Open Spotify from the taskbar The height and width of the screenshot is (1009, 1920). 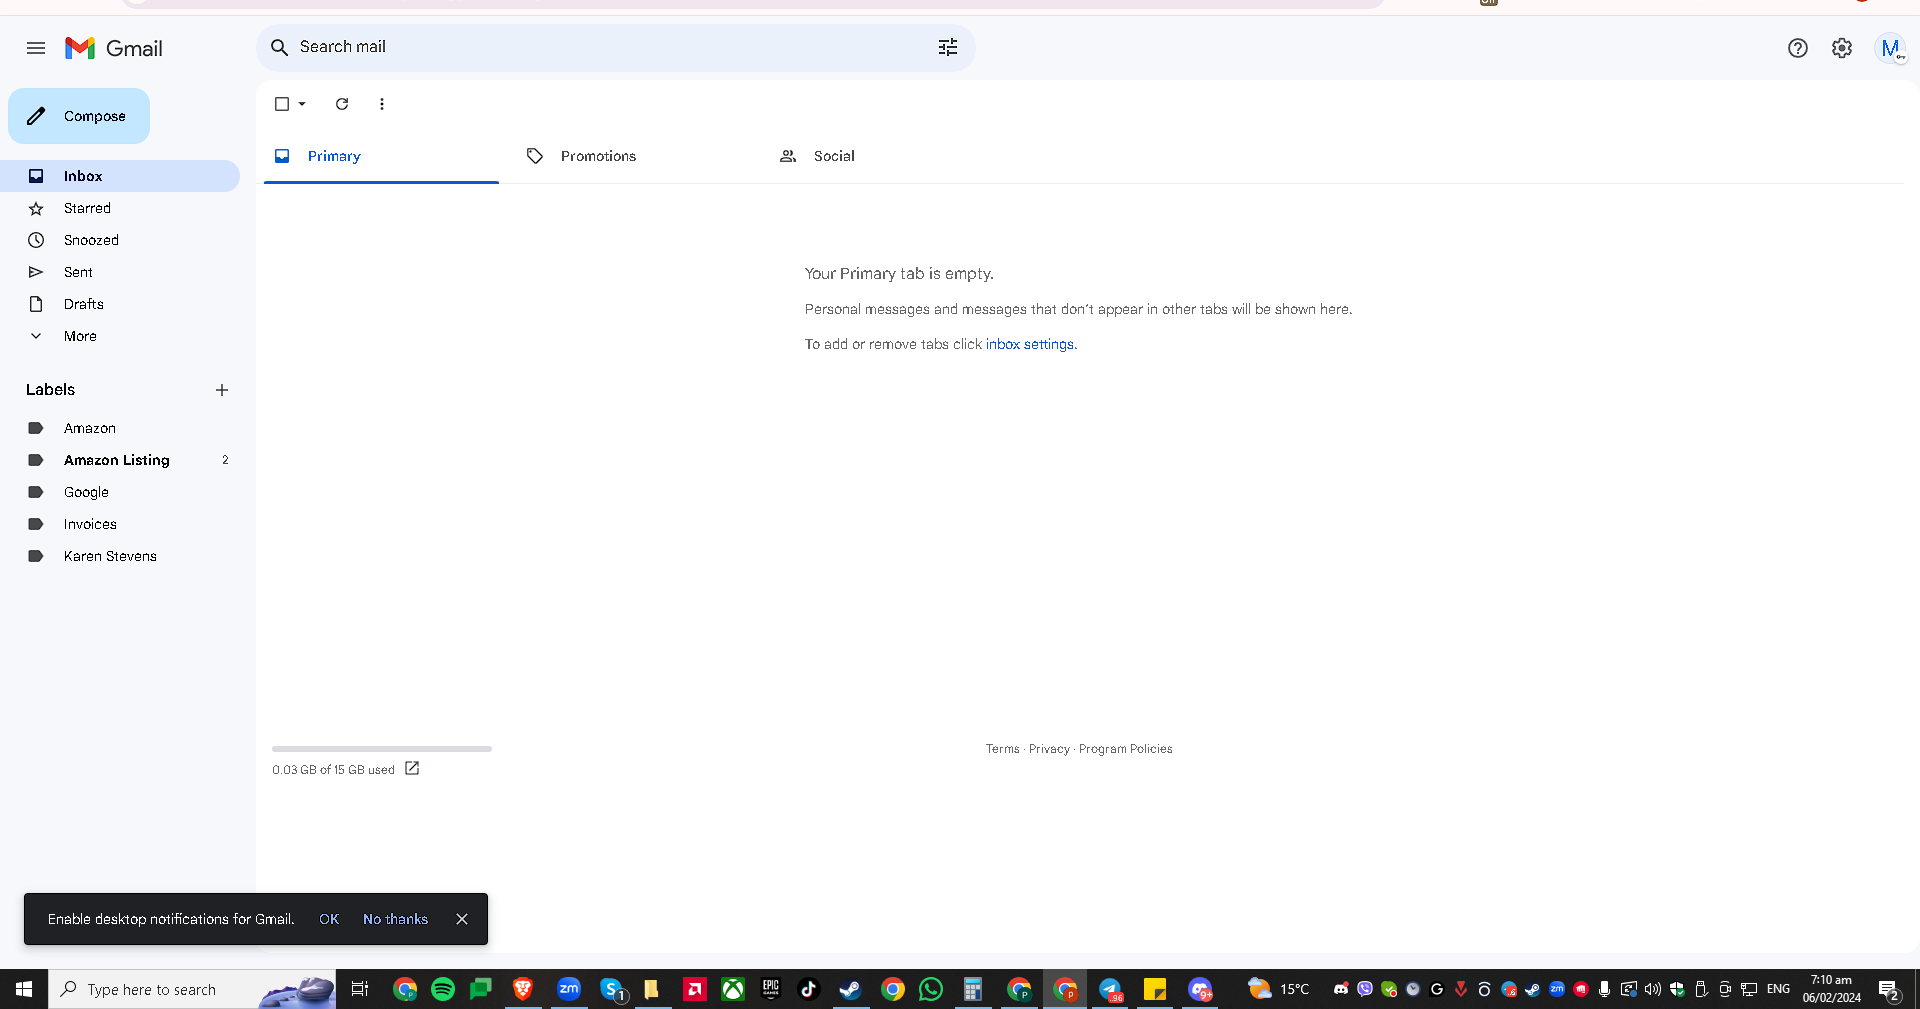pos(443,989)
